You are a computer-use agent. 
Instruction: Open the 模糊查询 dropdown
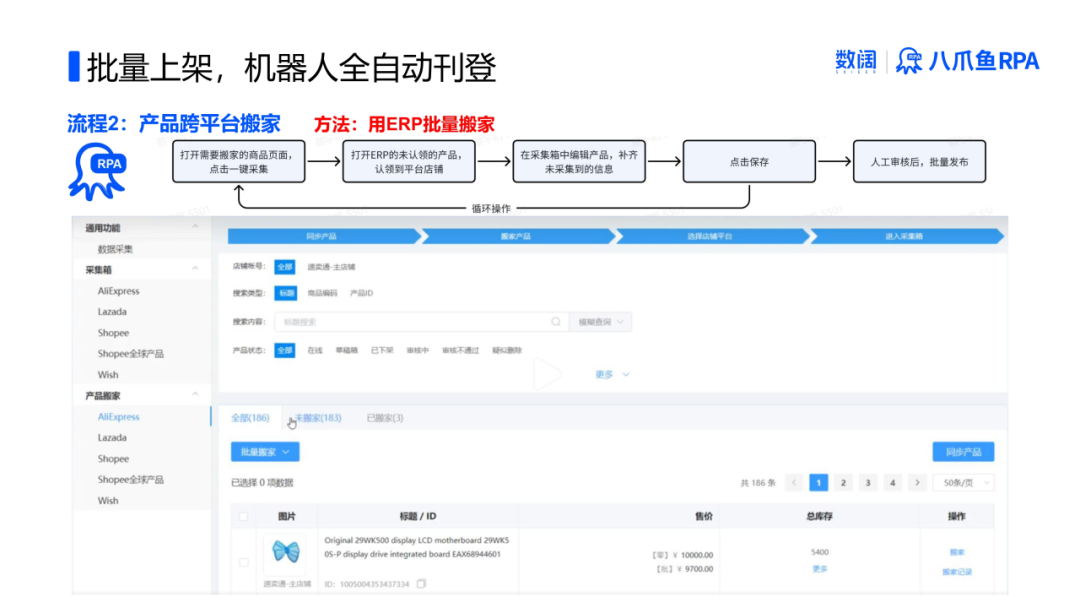602,320
